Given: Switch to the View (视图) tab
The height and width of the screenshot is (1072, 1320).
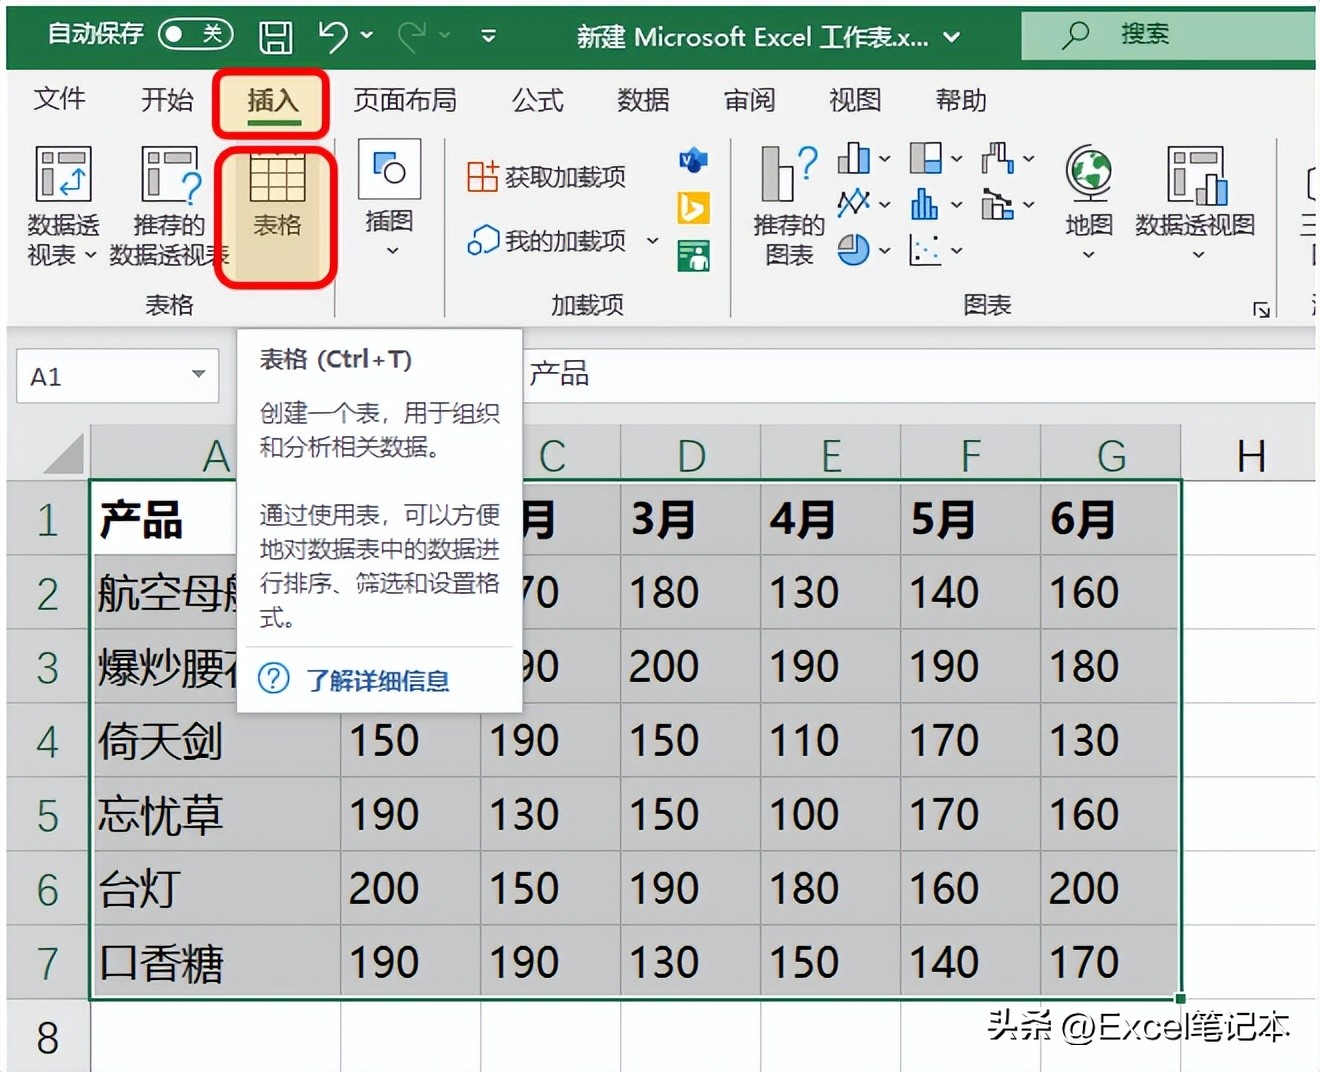Looking at the screenshot, I should tap(855, 99).
